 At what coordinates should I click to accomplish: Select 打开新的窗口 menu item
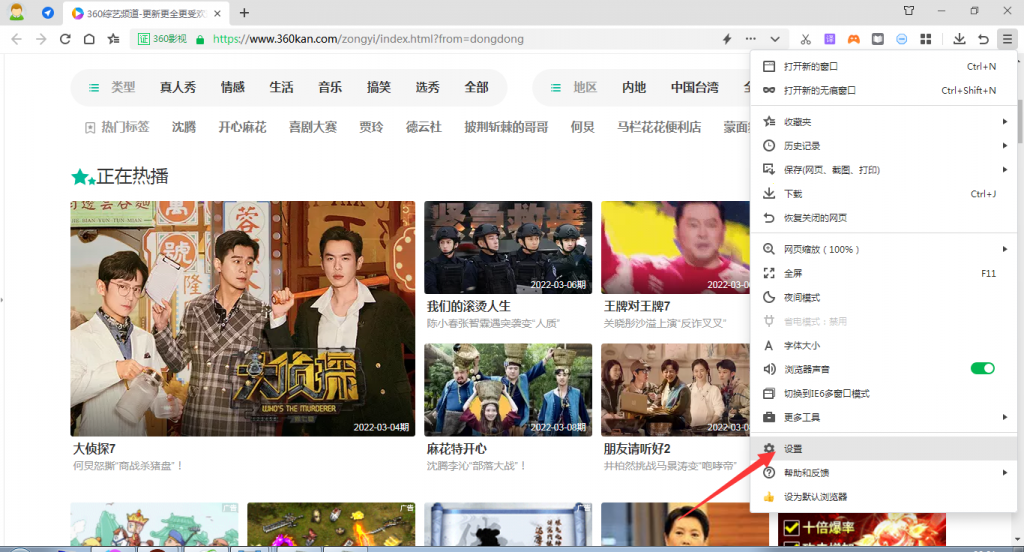point(884,67)
